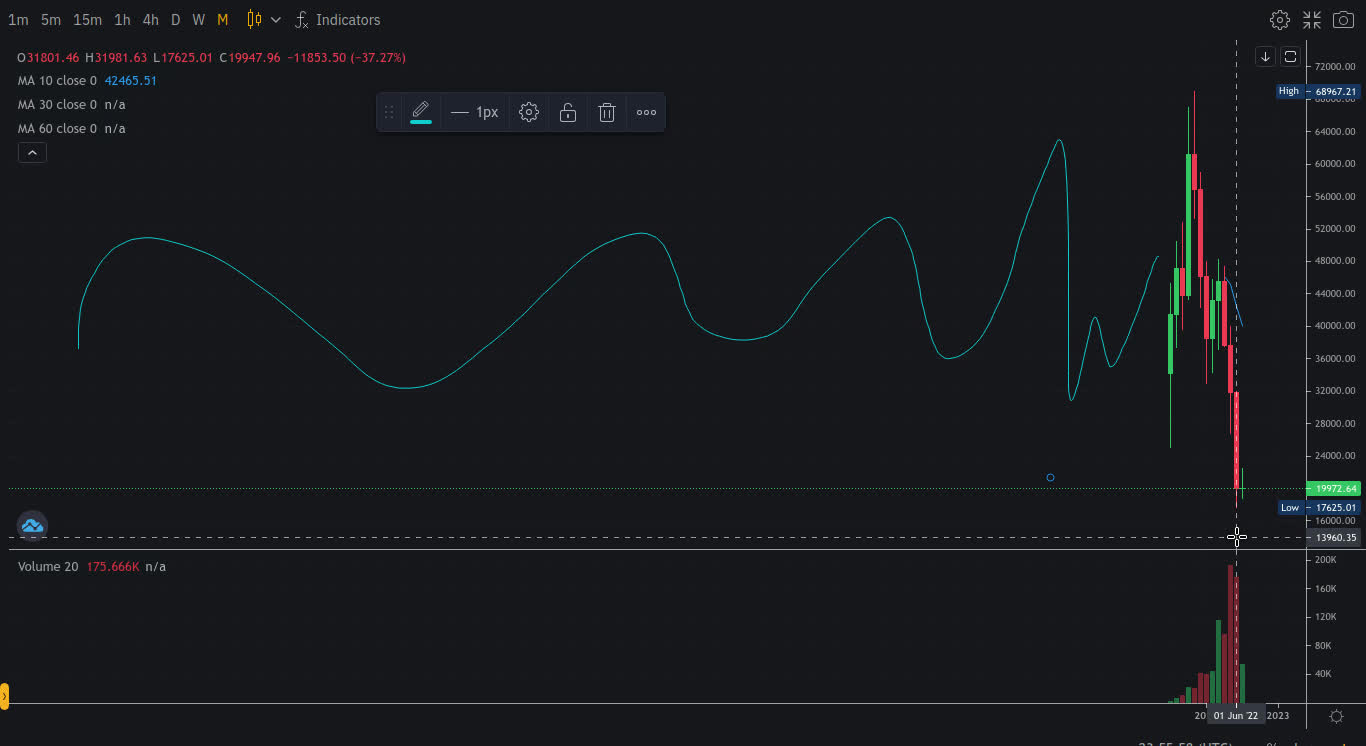Click the pencil line color tool

click(421, 112)
